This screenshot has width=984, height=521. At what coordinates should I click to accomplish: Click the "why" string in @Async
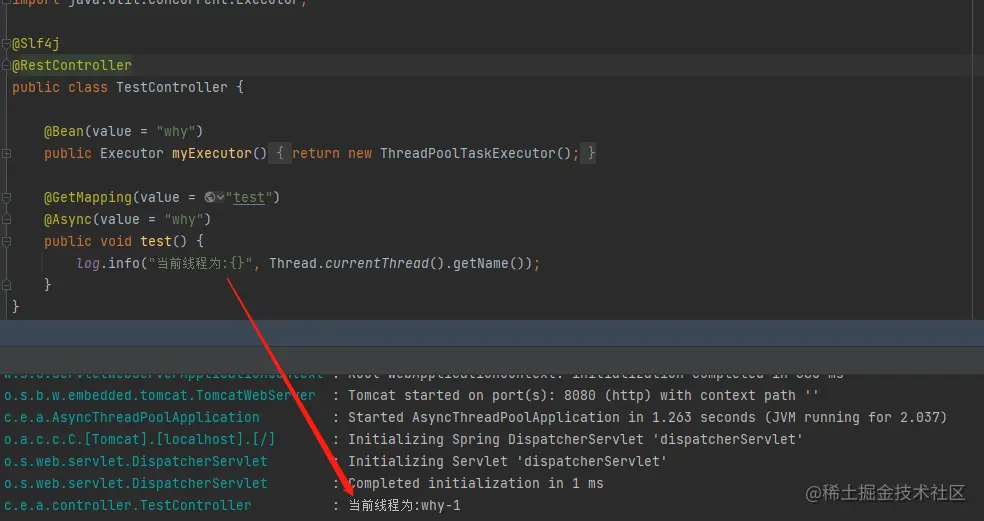[x=184, y=219]
